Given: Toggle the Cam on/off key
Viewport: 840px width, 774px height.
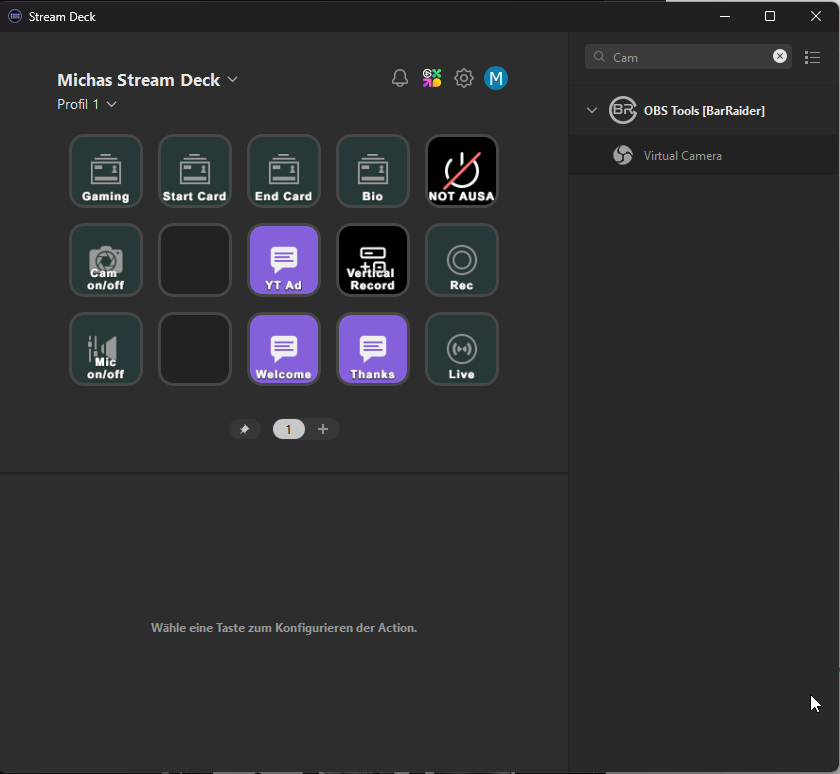Looking at the screenshot, I should pos(105,260).
